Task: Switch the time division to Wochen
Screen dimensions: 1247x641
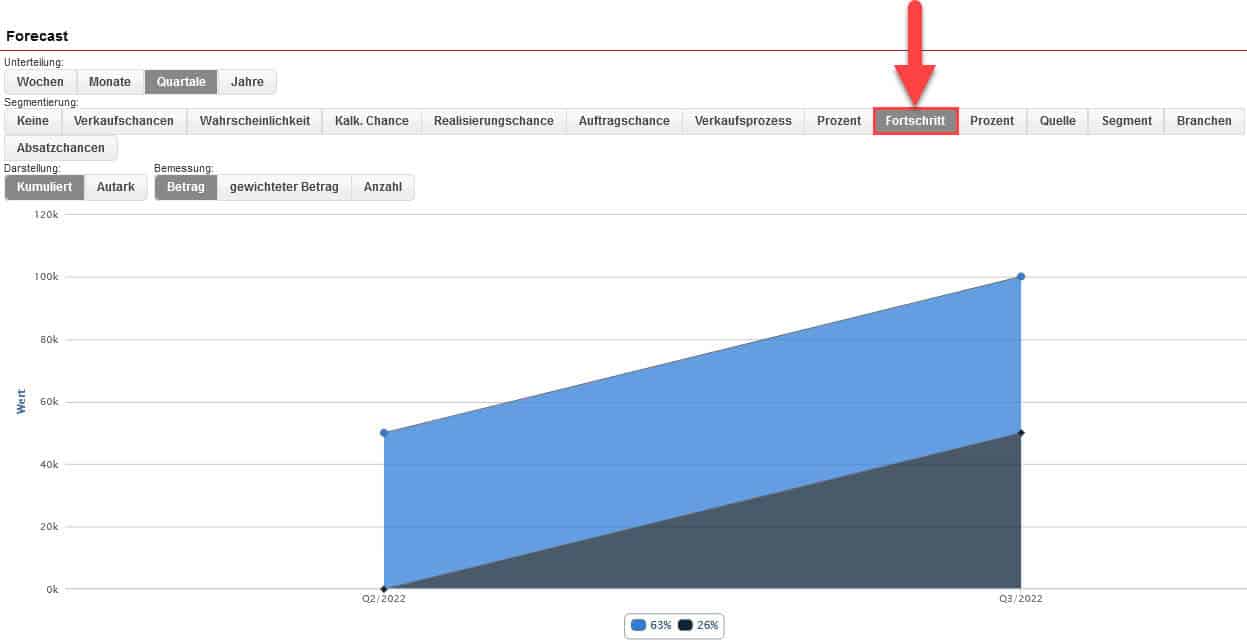Action: [40, 82]
